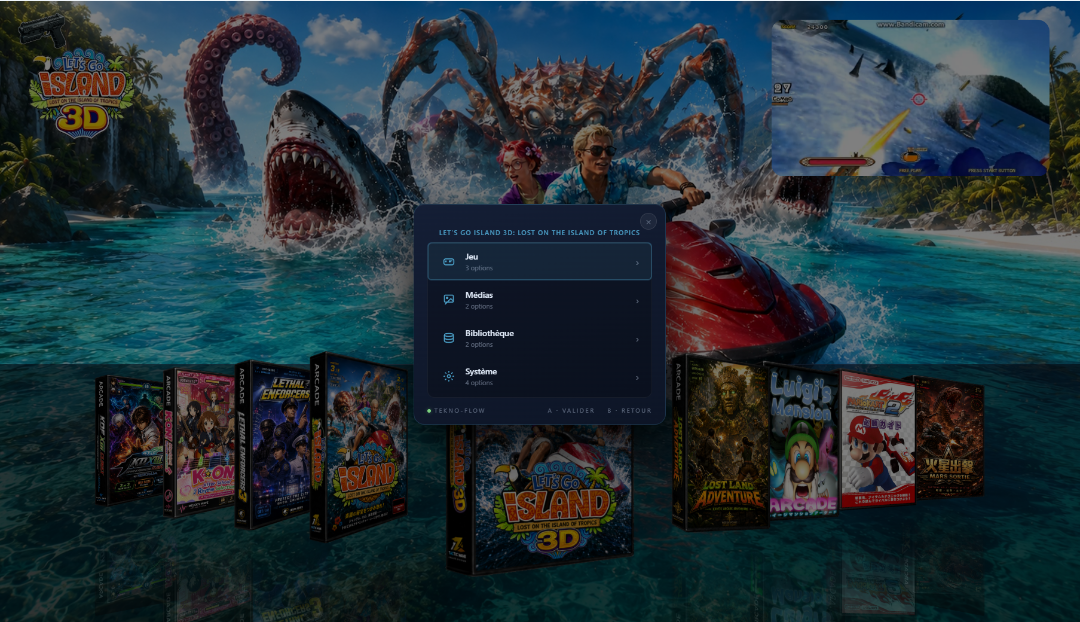This screenshot has height=622, width=1080.
Task: Select the Lethal Enforcers 3 game box
Action: pyautogui.click(x=273, y=445)
